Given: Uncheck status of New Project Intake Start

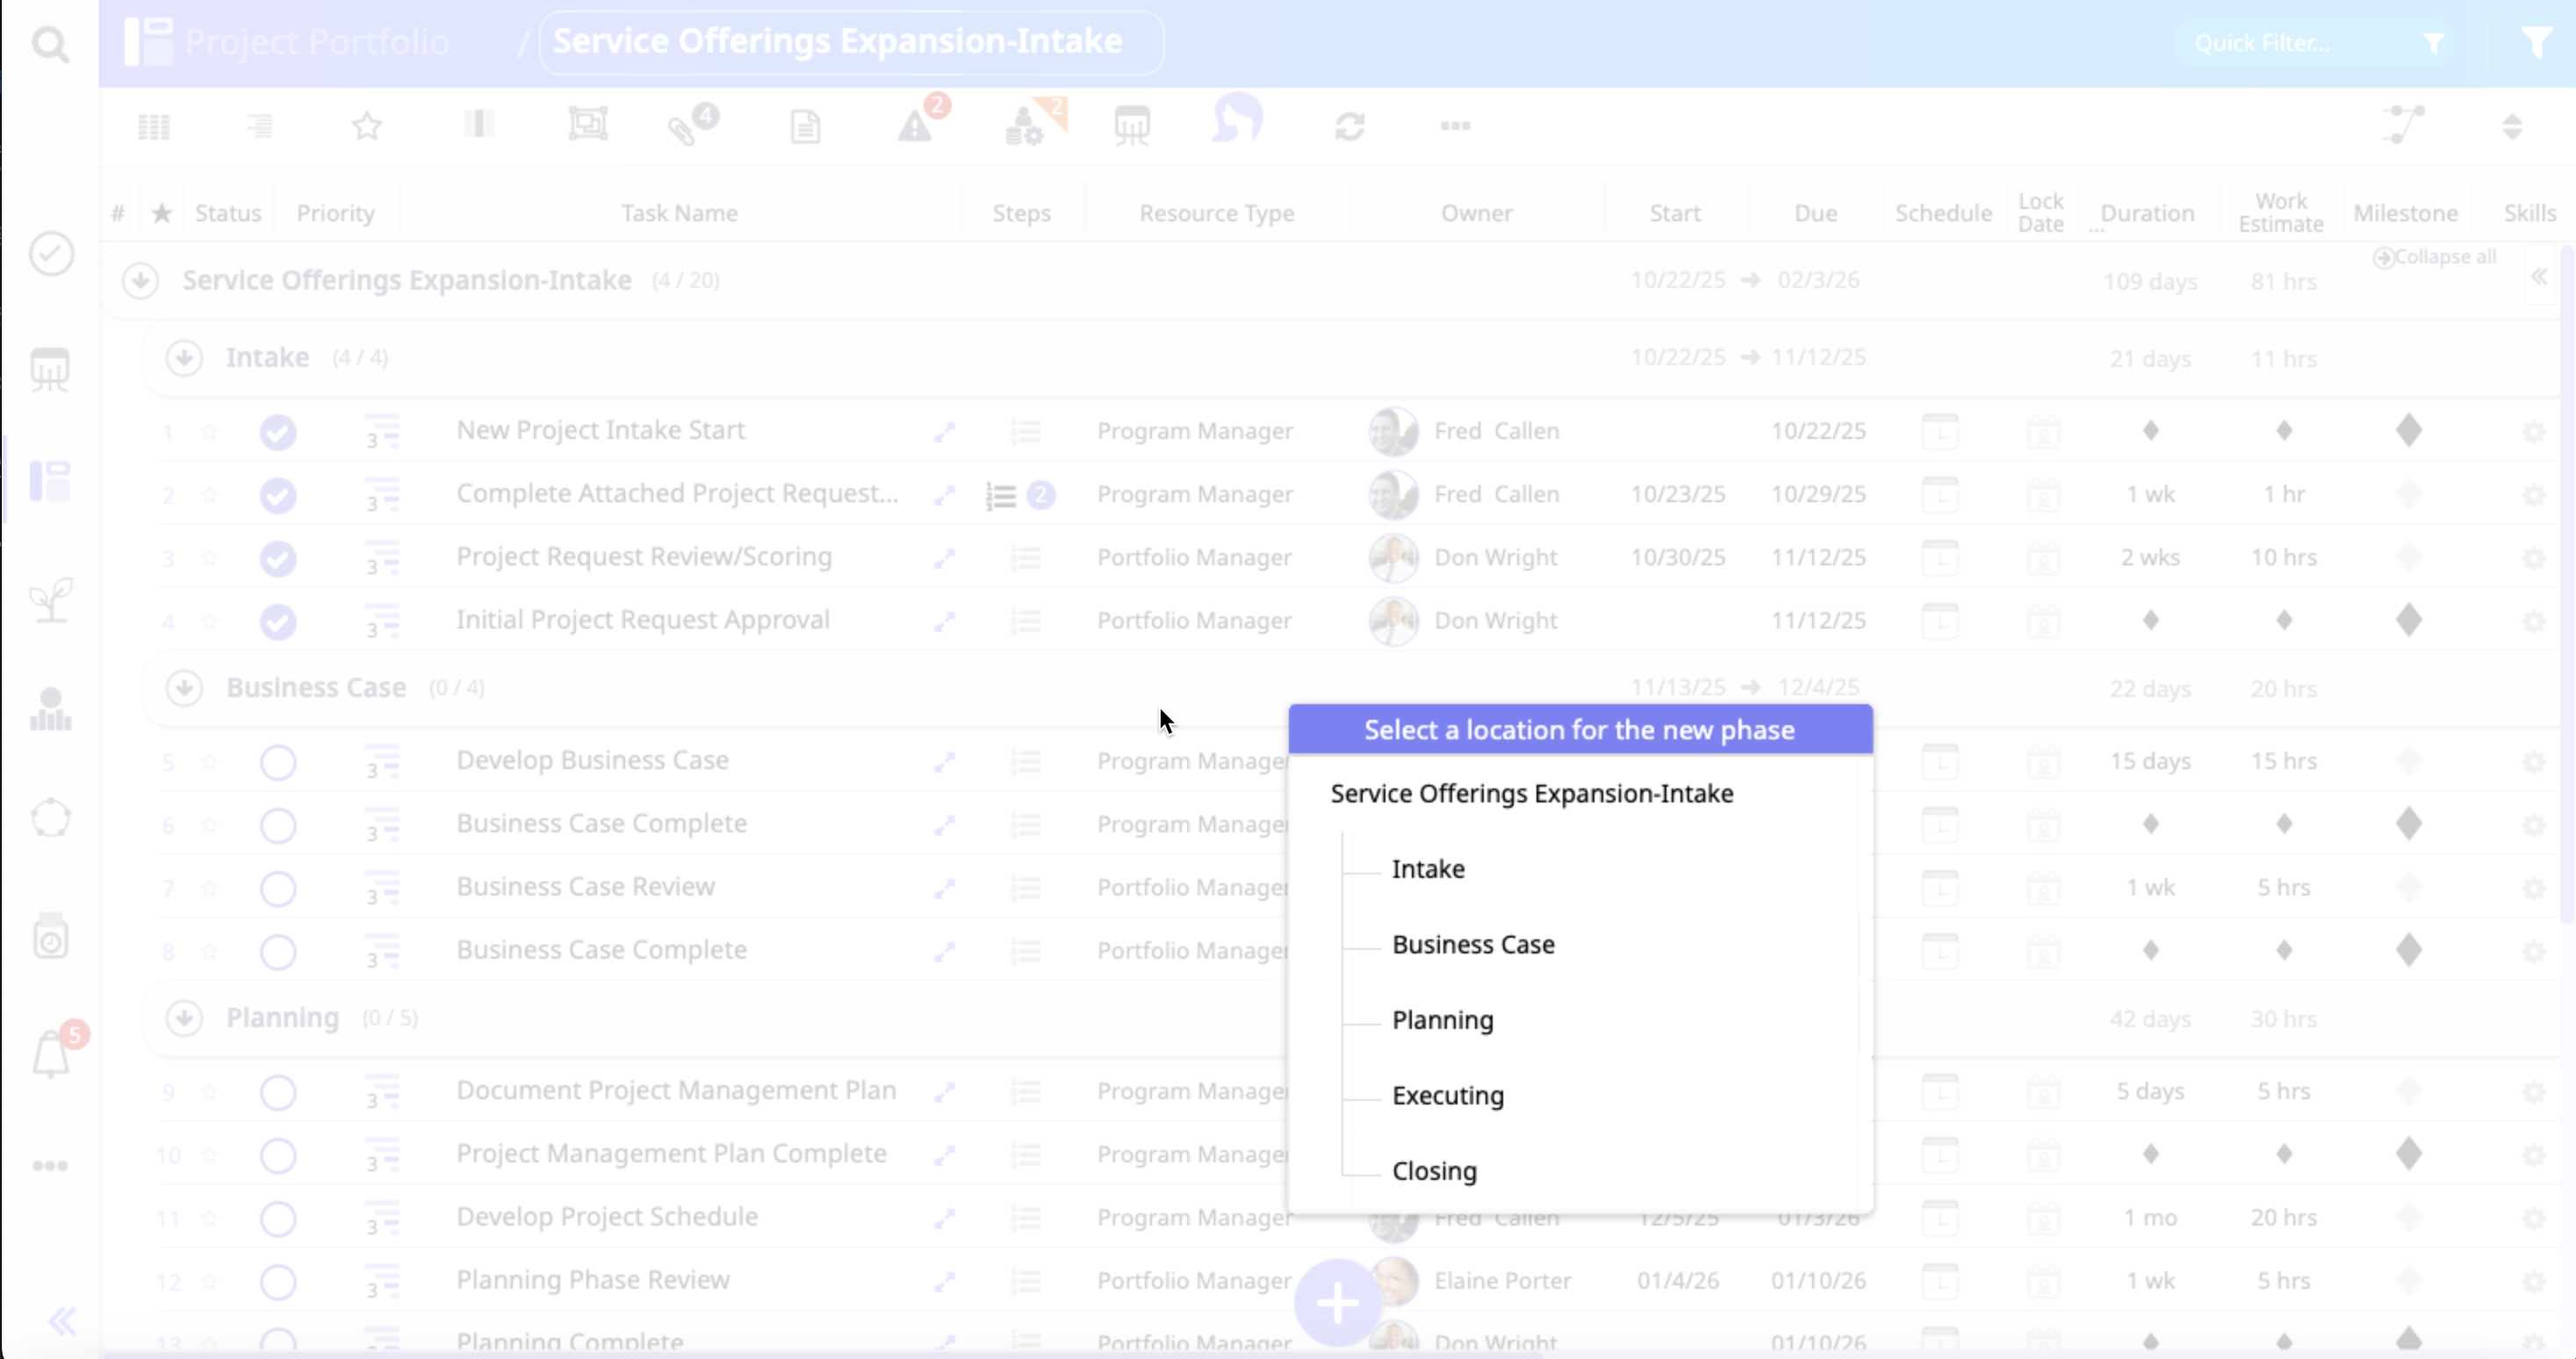Looking at the screenshot, I should pyautogui.click(x=278, y=432).
